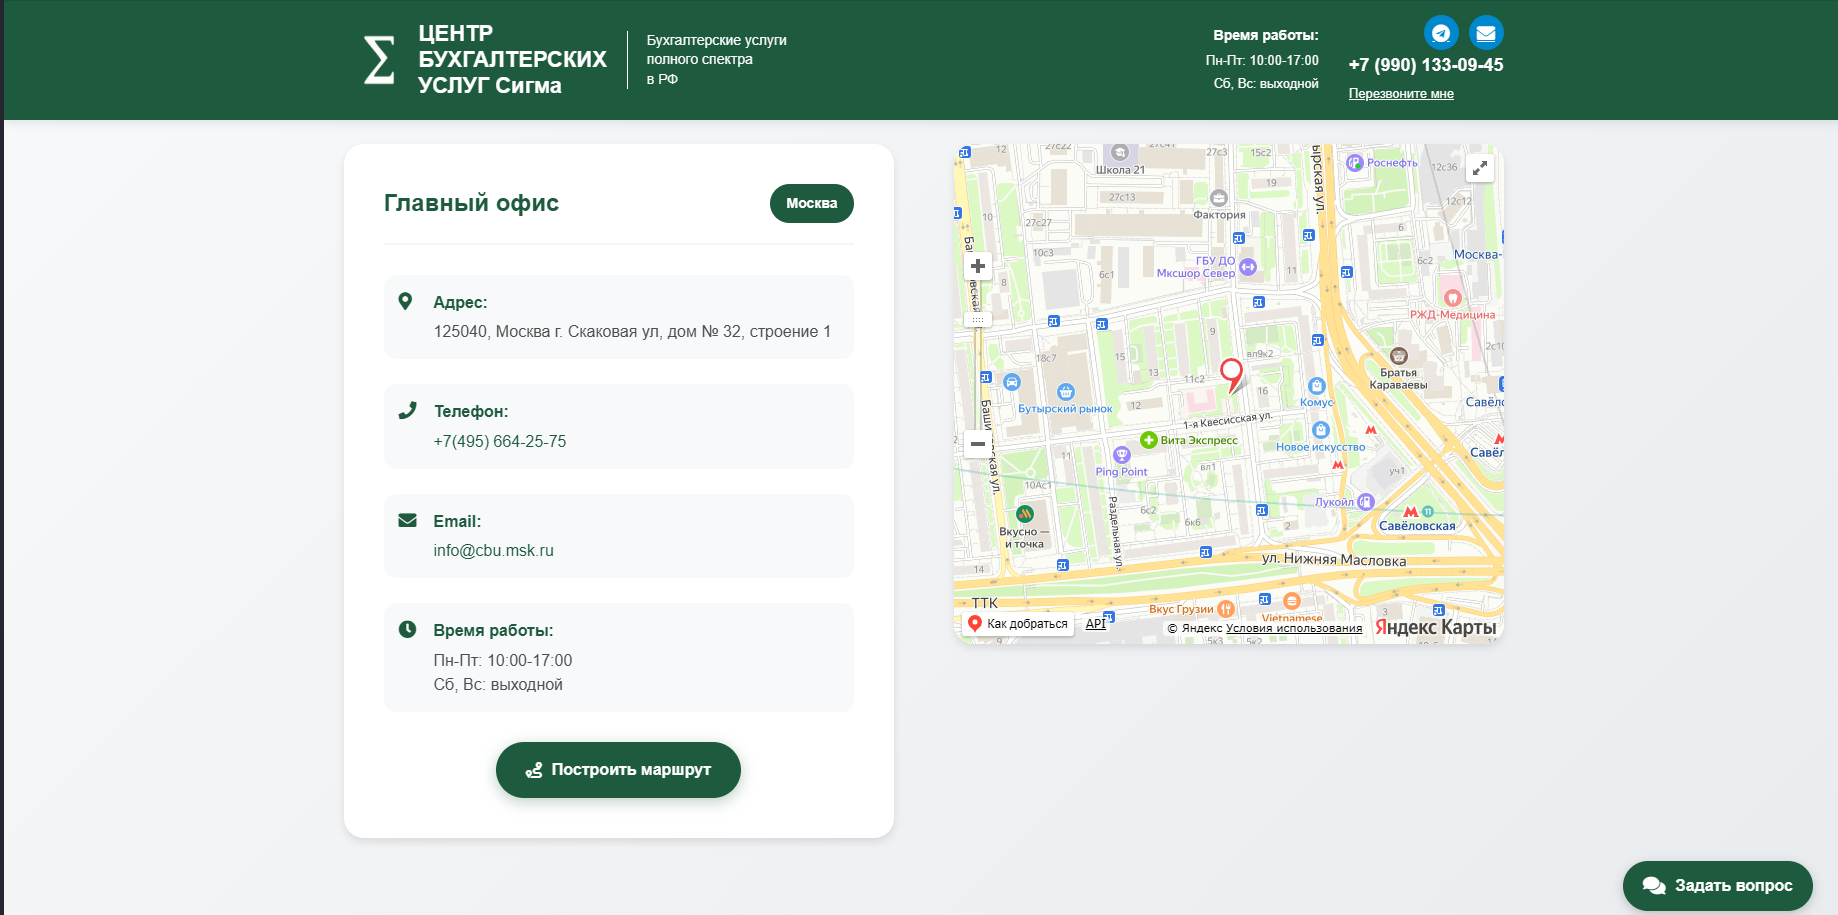This screenshot has height=915, width=1838.
Task: Click the 'Яндекс Карты' logo
Action: click(x=1435, y=627)
